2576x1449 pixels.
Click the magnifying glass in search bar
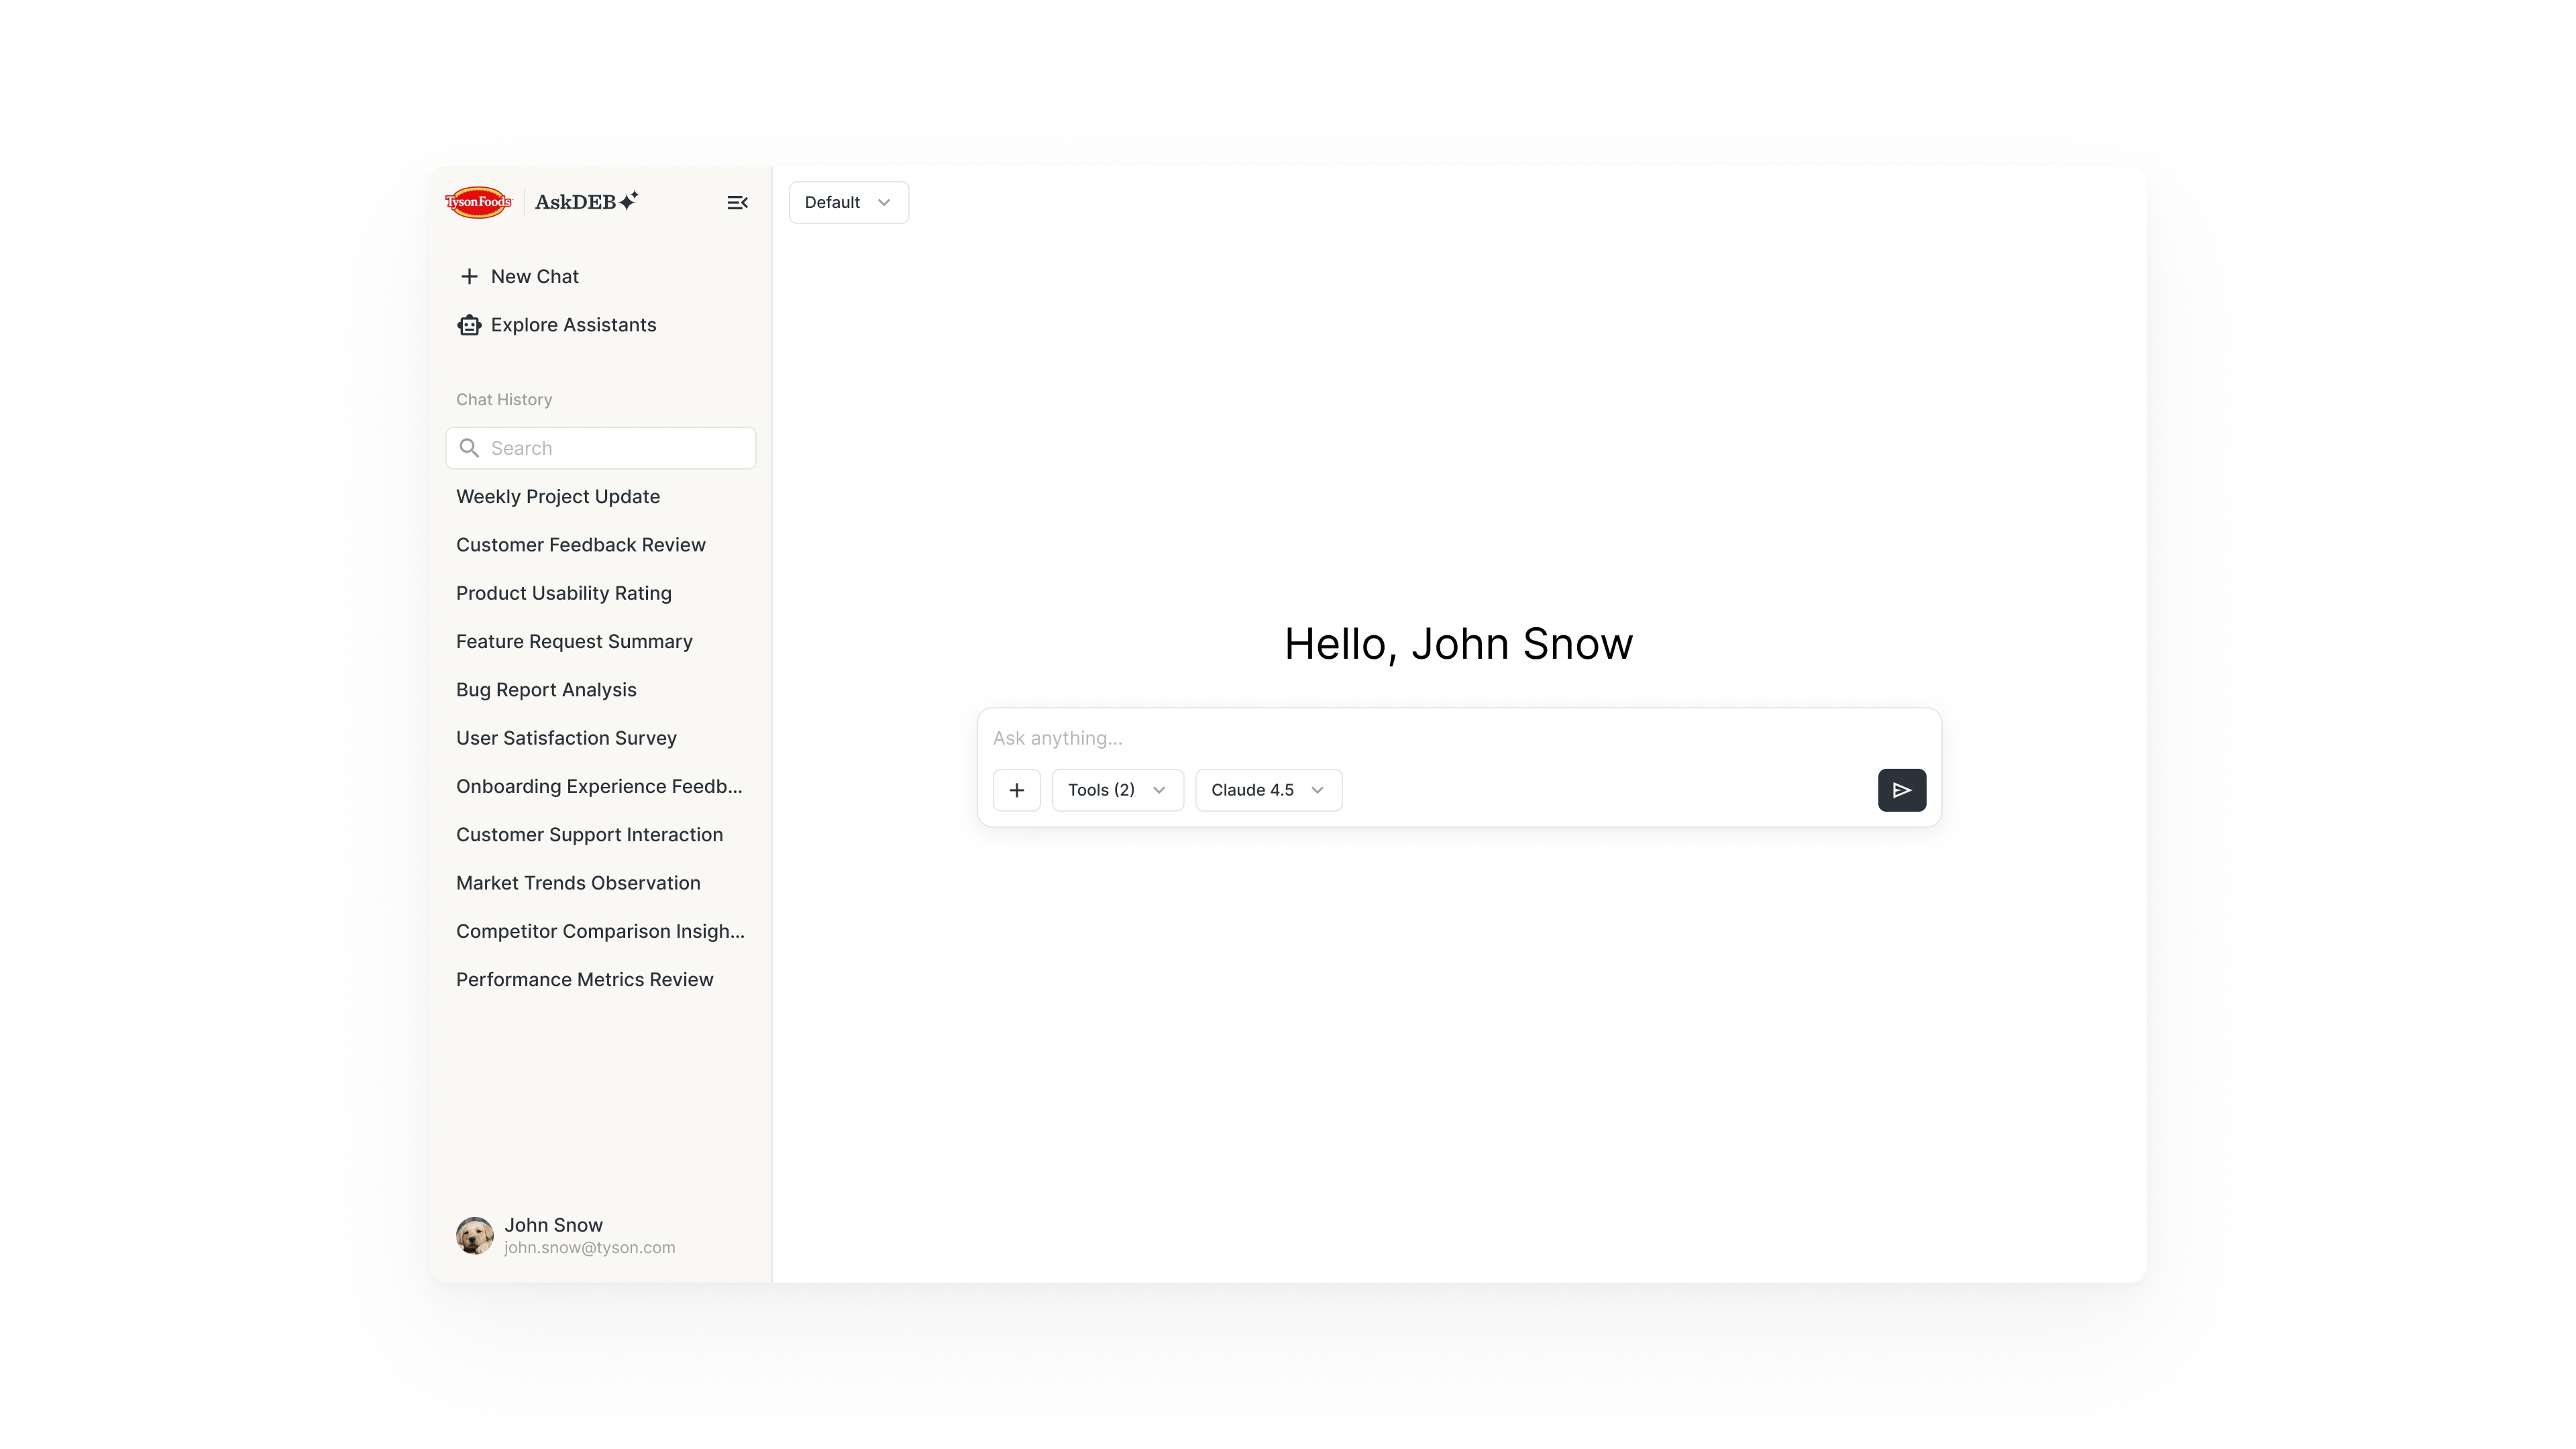470,448
